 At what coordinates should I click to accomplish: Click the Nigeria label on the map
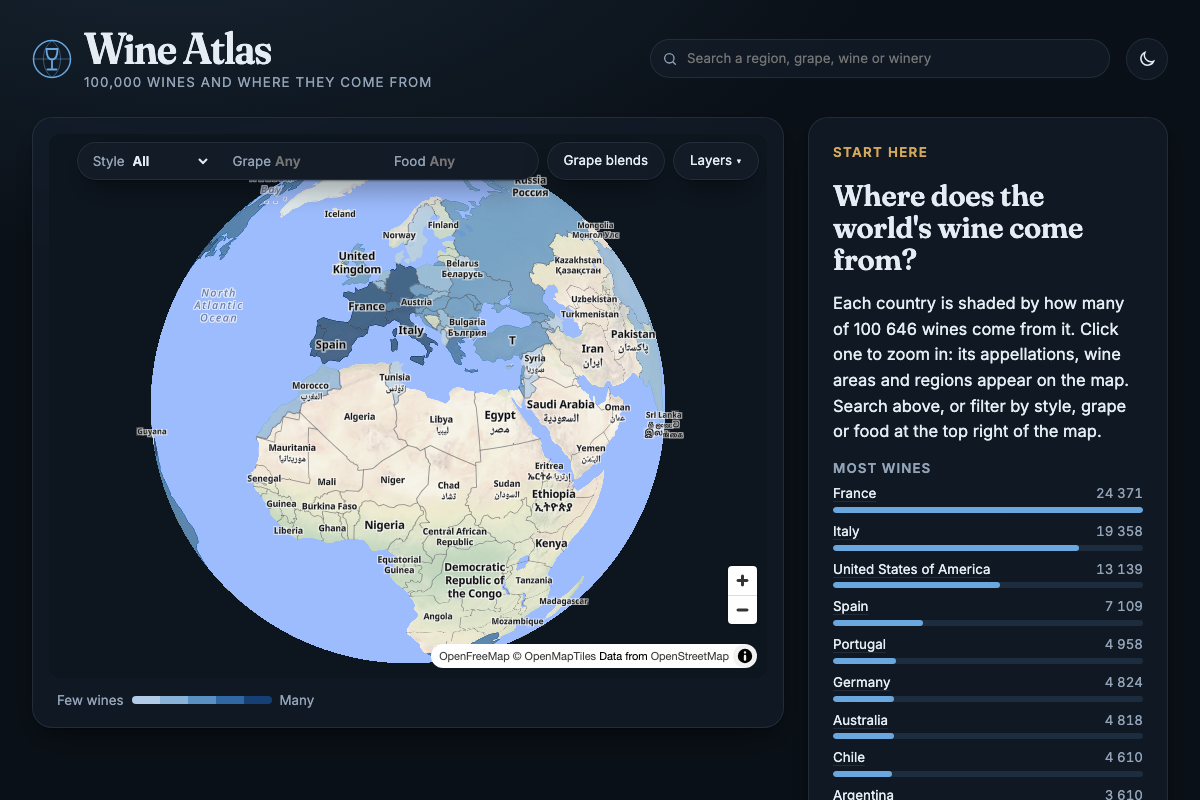pyautogui.click(x=385, y=525)
